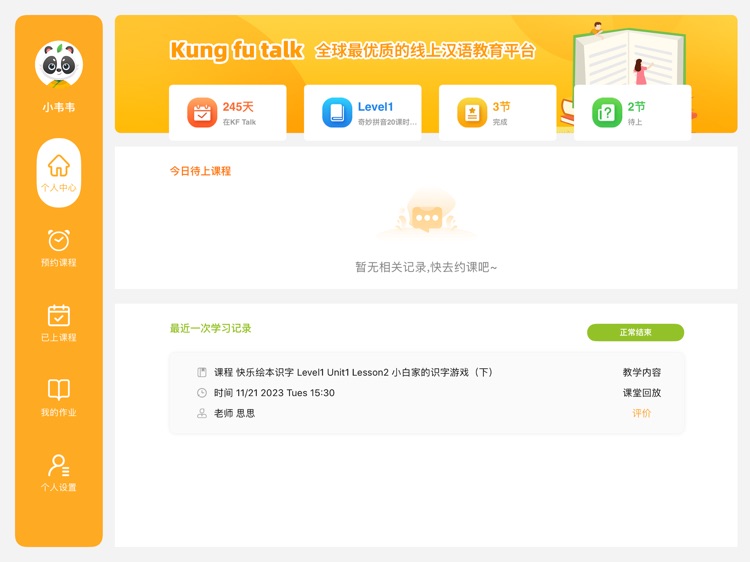Click the 今日待上课程 heading
This screenshot has width=750, height=562.
(x=200, y=171)
